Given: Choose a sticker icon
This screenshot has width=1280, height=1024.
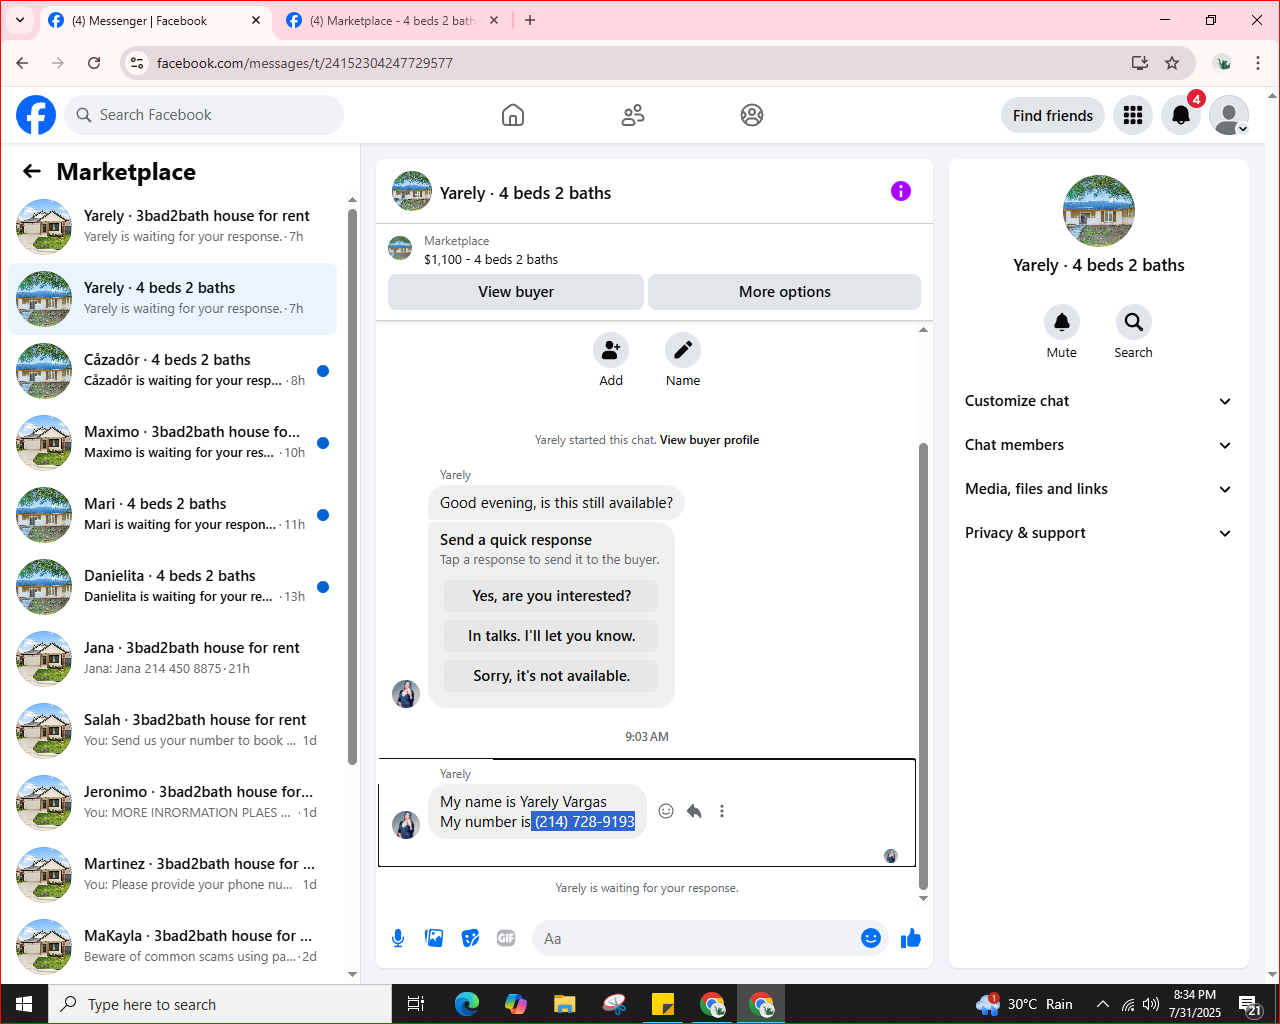Looking at the screenshot, I should coord(470,938).
